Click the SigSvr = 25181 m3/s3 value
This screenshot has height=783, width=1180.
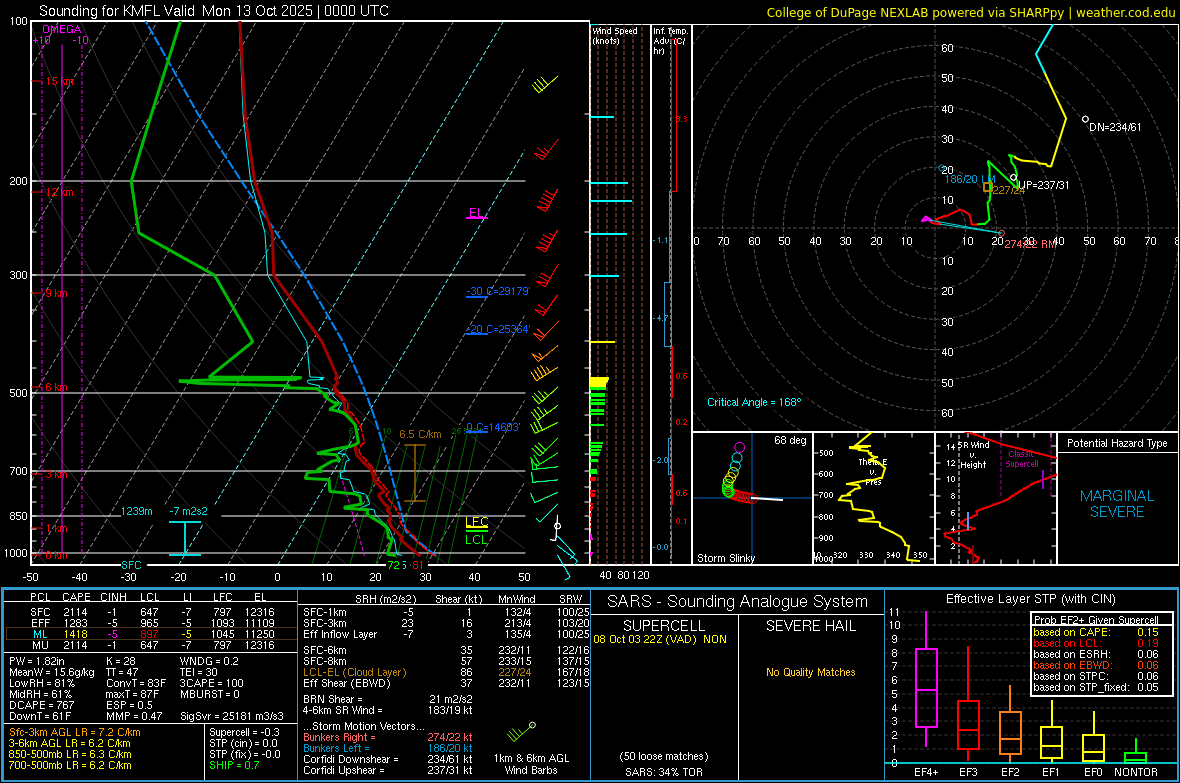coord(232,716)
